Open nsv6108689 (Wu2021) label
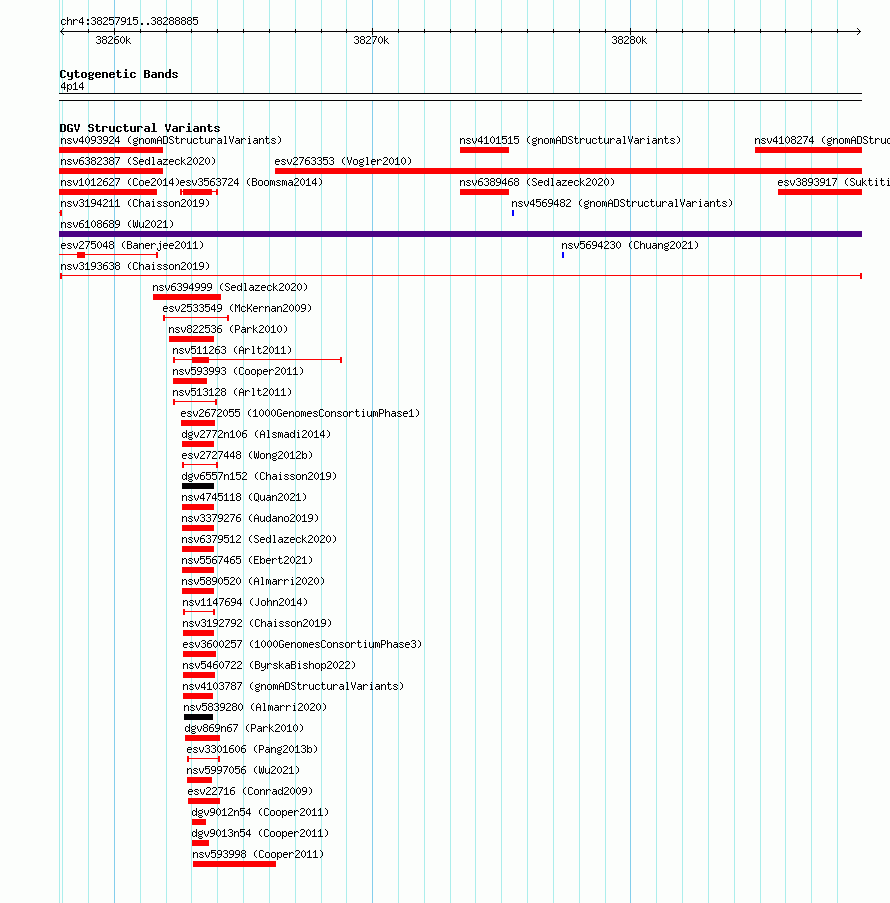 point(117,224)
